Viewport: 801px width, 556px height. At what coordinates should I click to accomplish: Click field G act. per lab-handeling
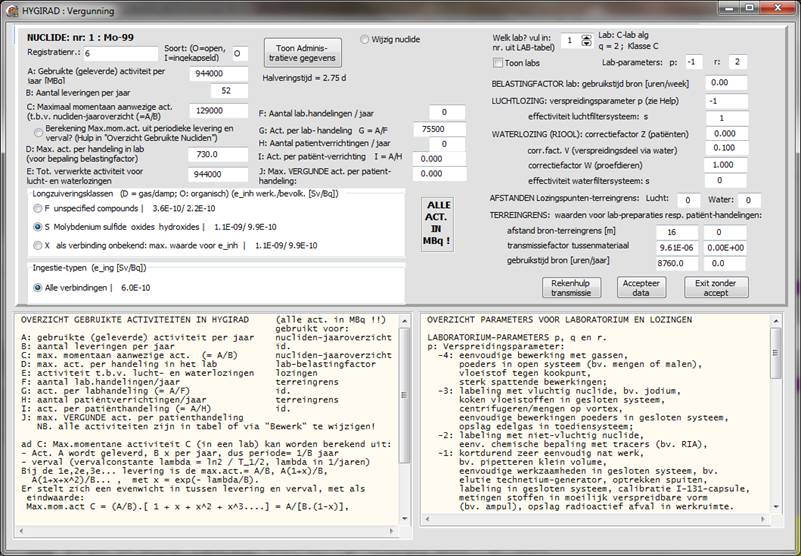[x=440, y=130]
